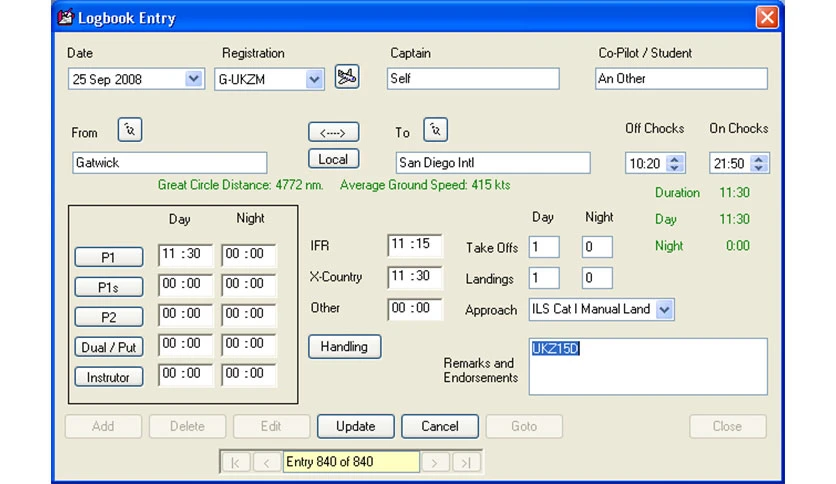Viewport: 836px width, 484px height.
Task: Click the P1s Night time field
Action: click(x=248, y=285)
